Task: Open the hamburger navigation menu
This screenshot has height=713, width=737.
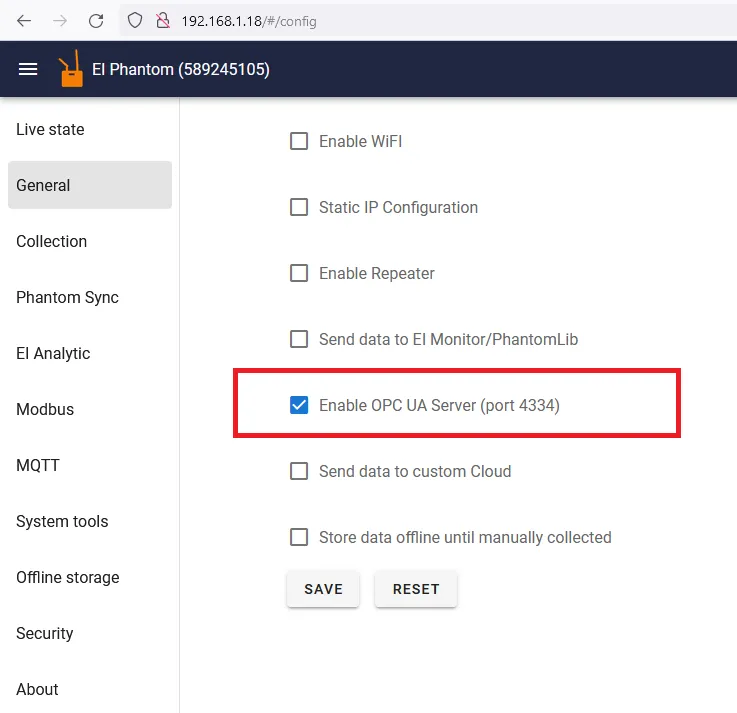Action: [x=28, y=69]
